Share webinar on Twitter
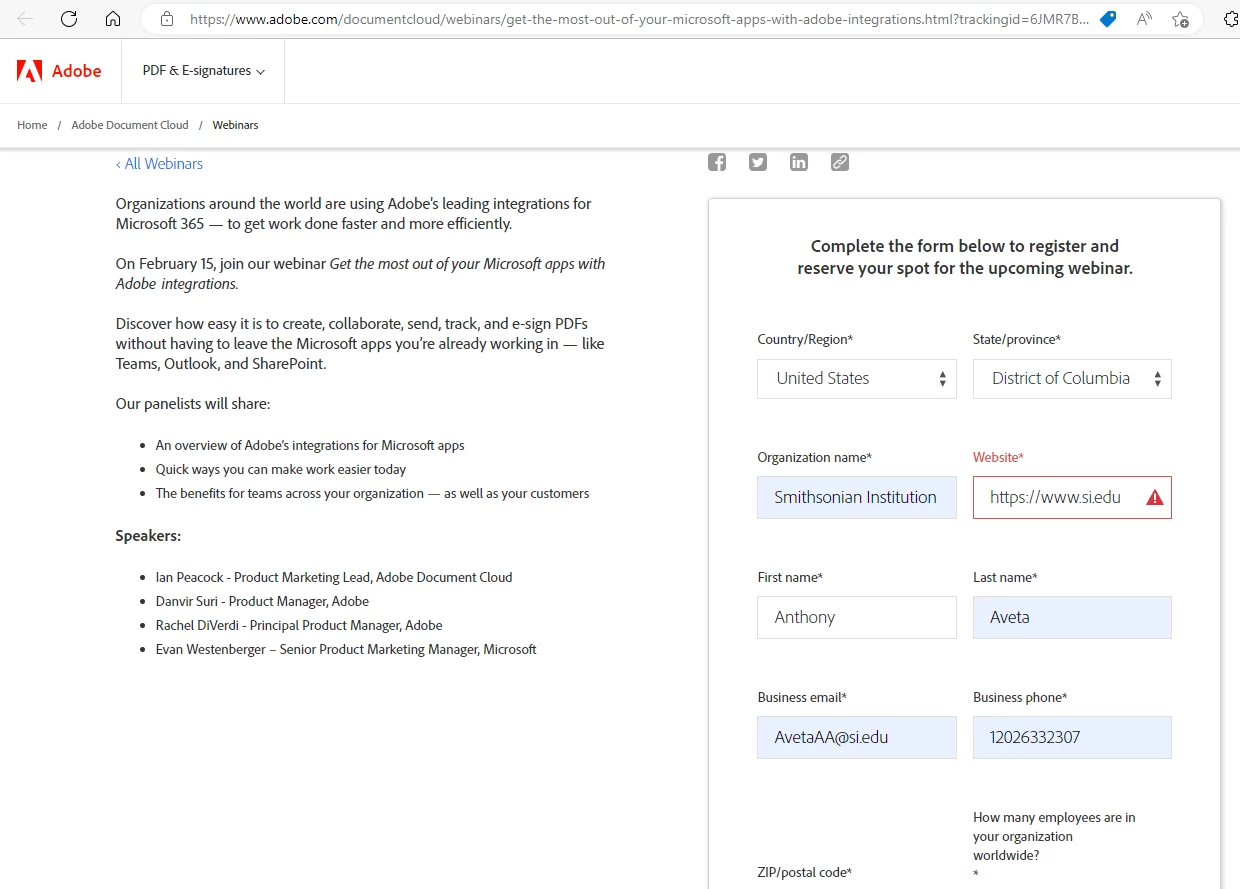1240x889 pixels. click(758, 162)
